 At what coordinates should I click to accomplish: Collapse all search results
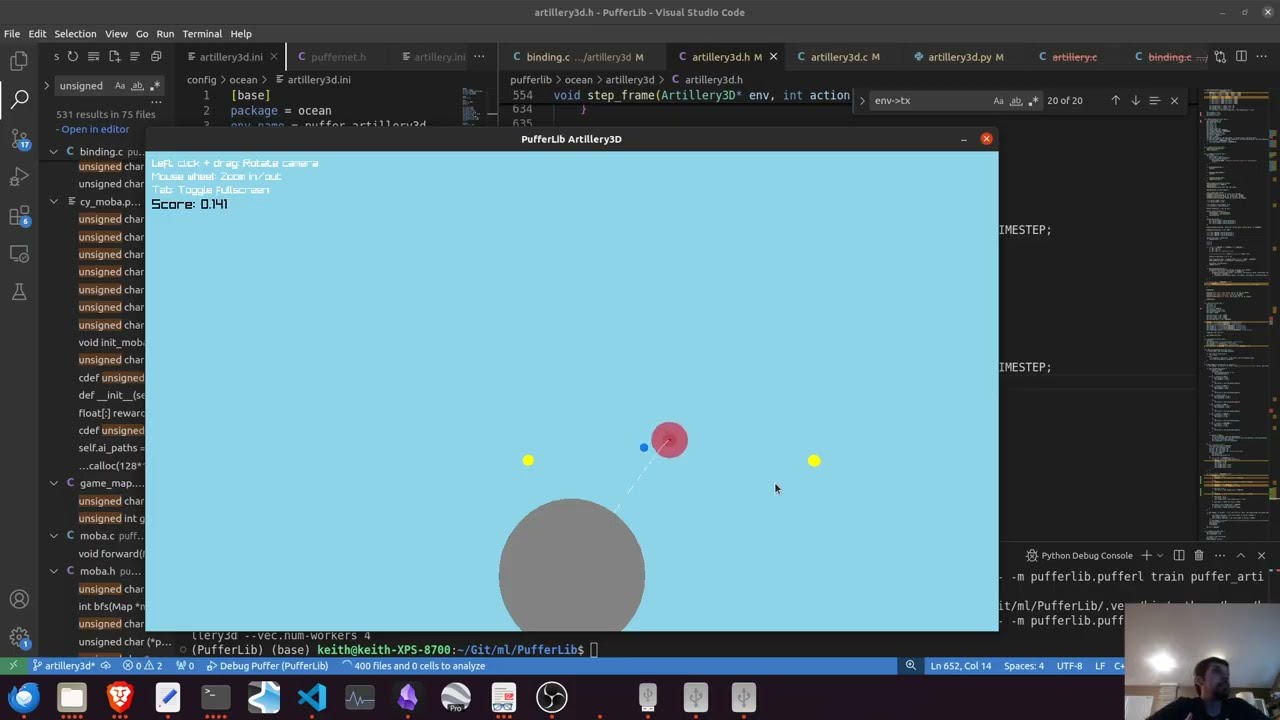tap(156, 57)
